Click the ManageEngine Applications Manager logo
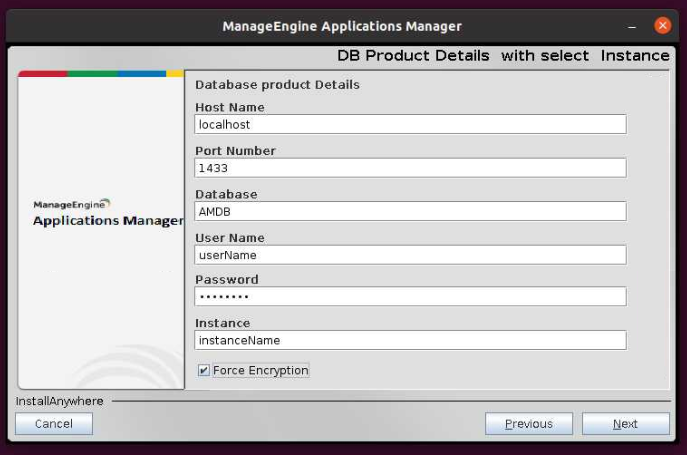Viewport: 687px width, 455px height. (x=106, y=213)
